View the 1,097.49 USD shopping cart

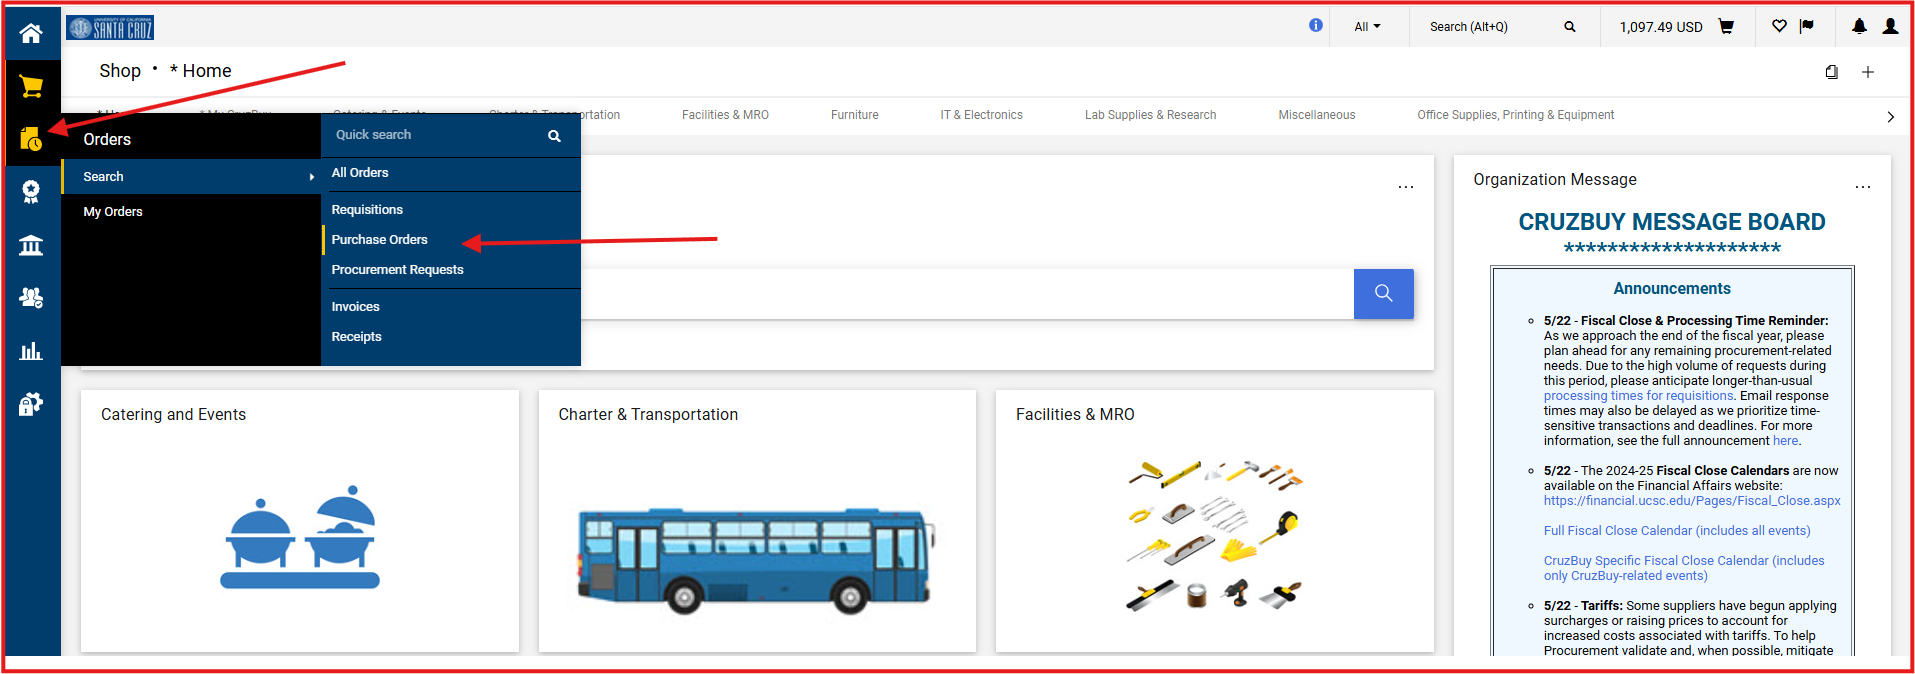point(1676,27)
